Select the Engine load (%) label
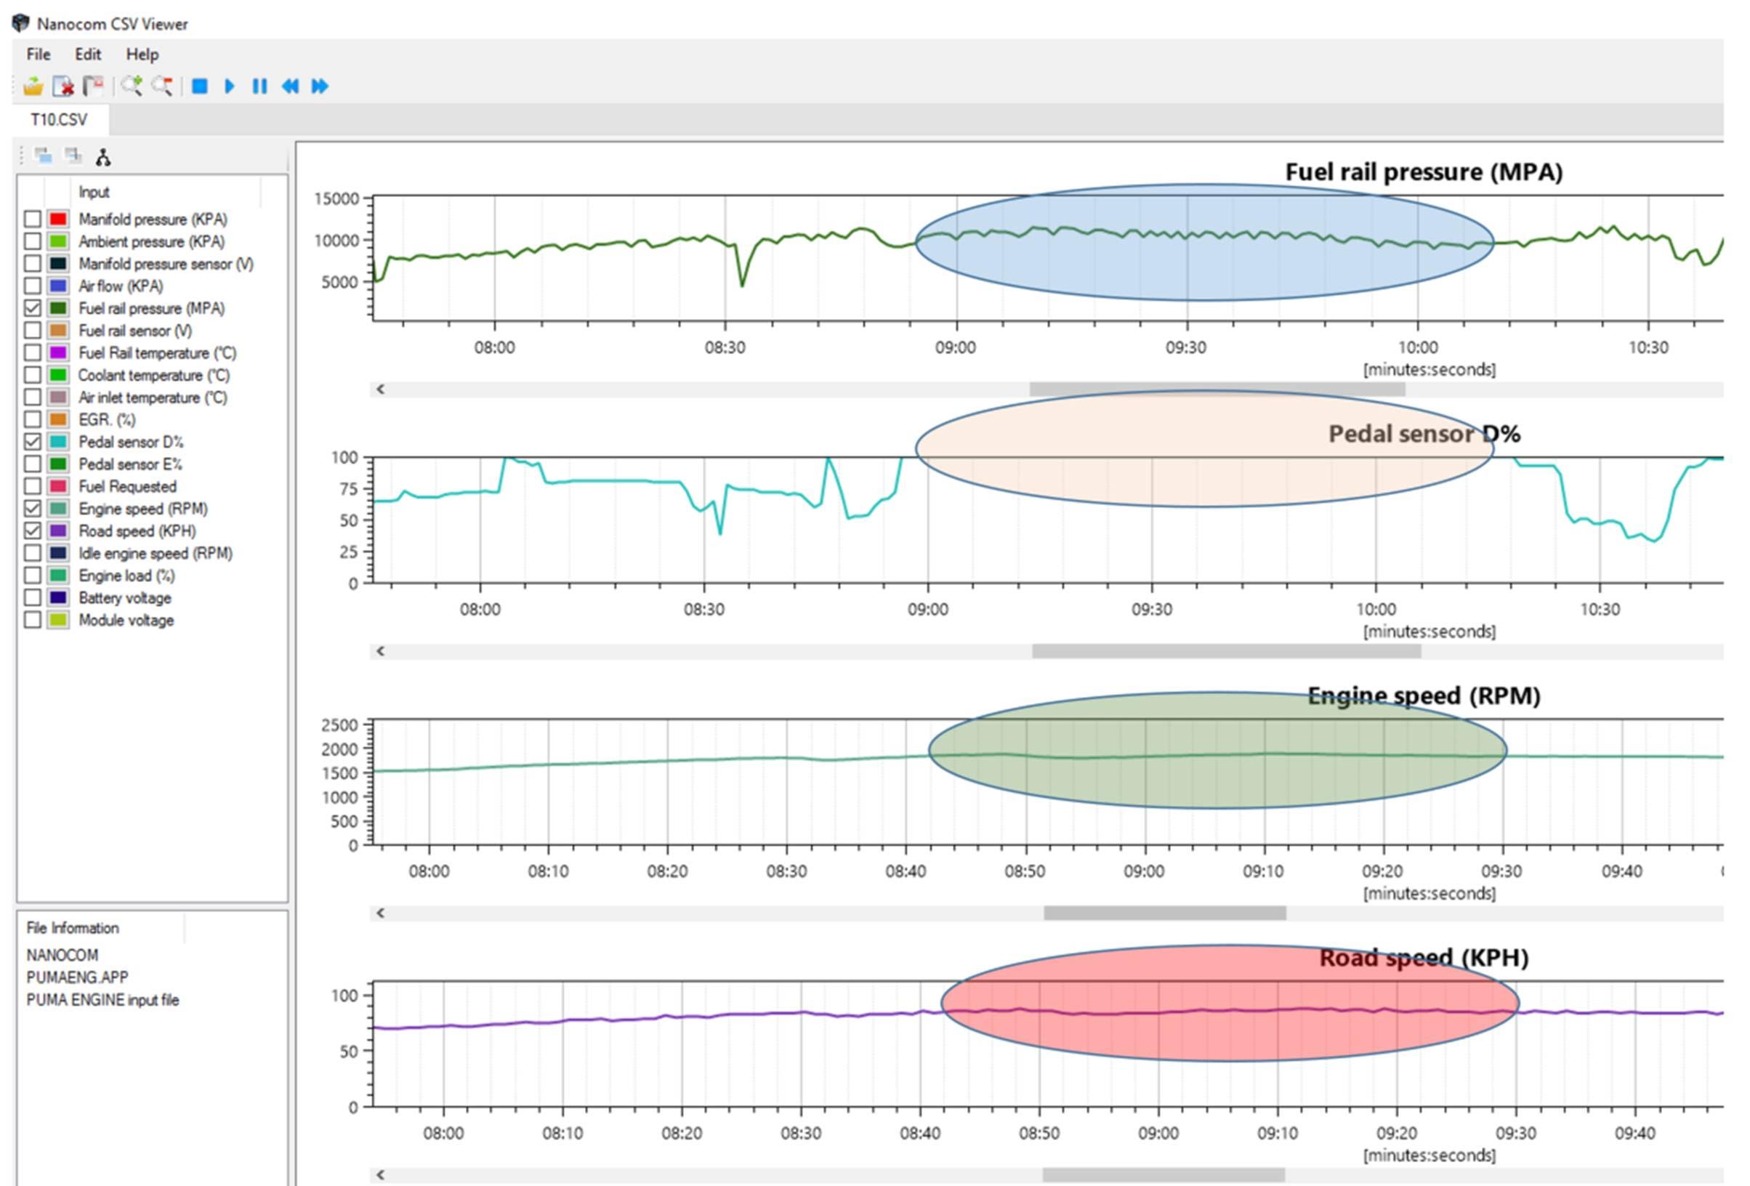The image size is (1750, 1186). (x=127, y=576)
